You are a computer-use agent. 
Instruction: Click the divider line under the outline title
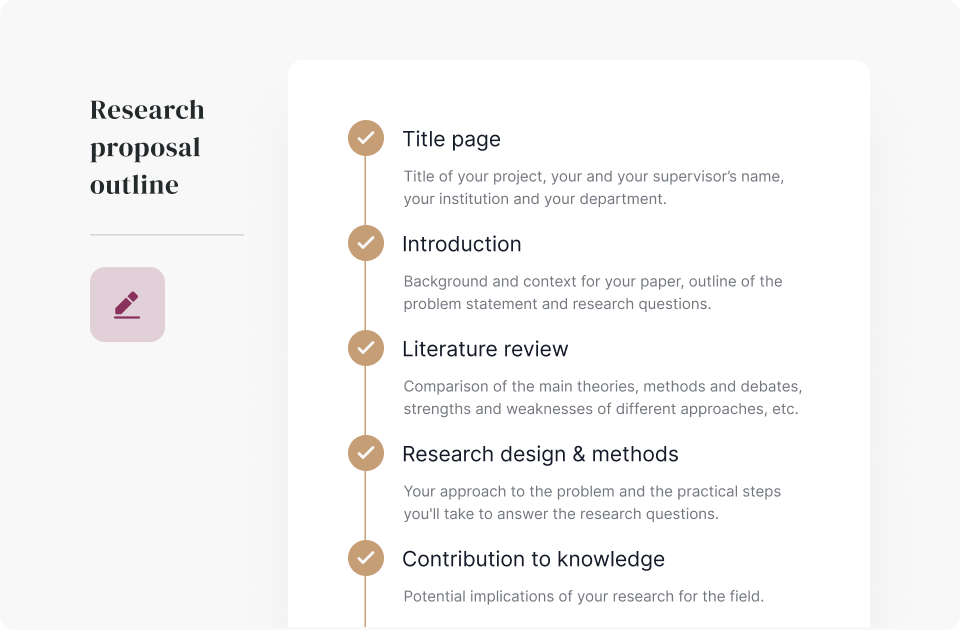pyautogui.click(x=167, y=235)
